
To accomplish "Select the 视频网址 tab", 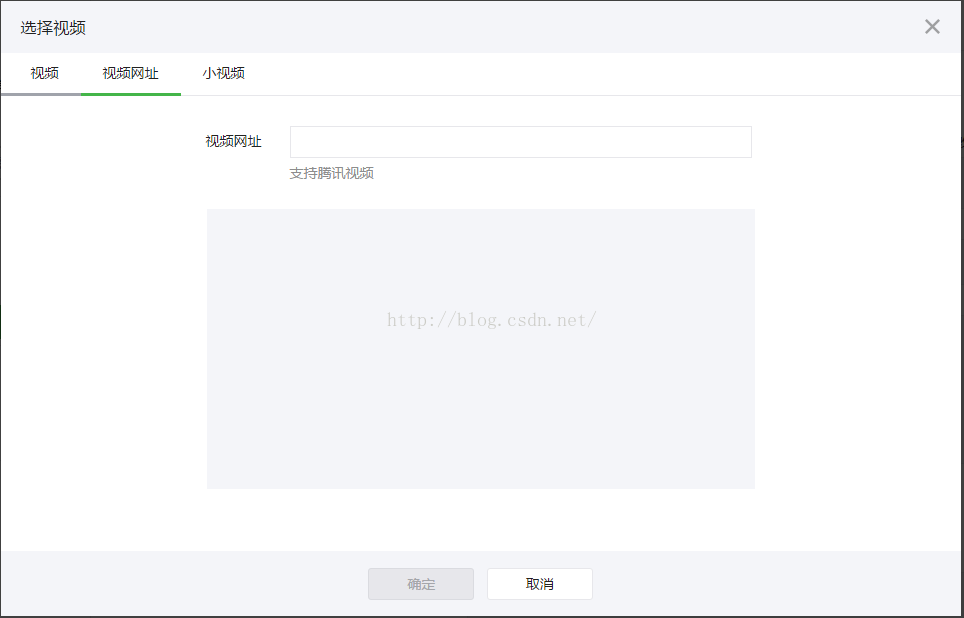I will click(x=130, y=73).
